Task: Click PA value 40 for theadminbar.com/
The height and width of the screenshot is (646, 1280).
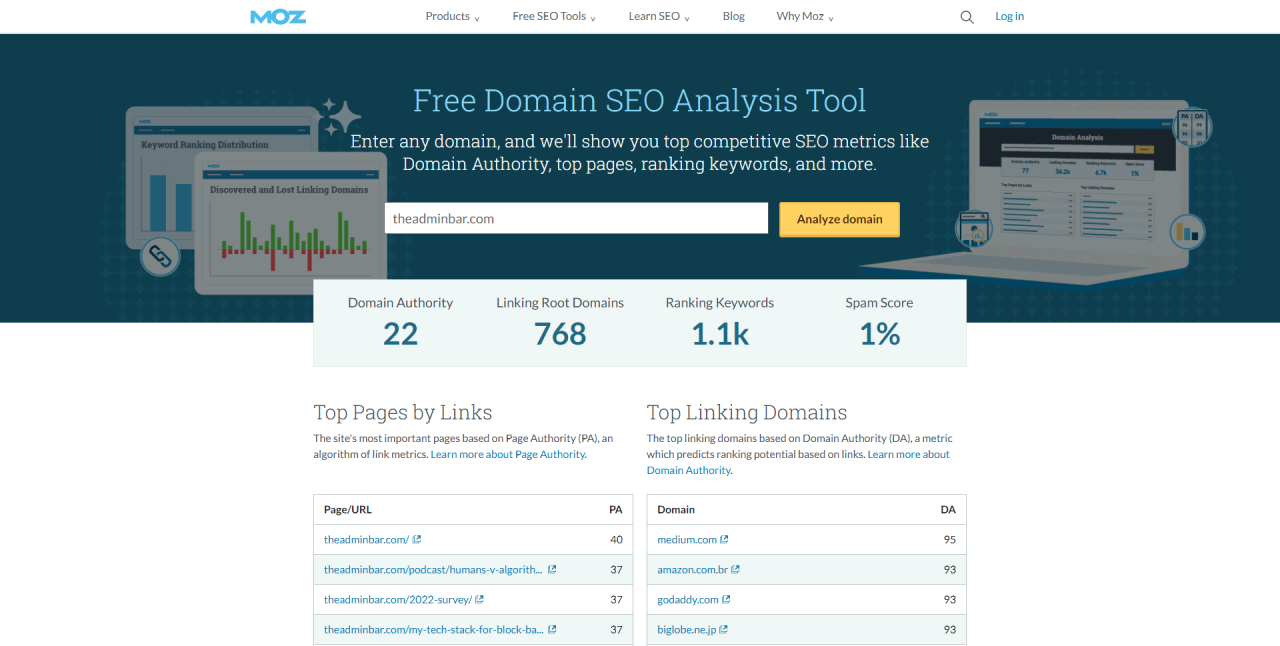Action: pos(616,539)
